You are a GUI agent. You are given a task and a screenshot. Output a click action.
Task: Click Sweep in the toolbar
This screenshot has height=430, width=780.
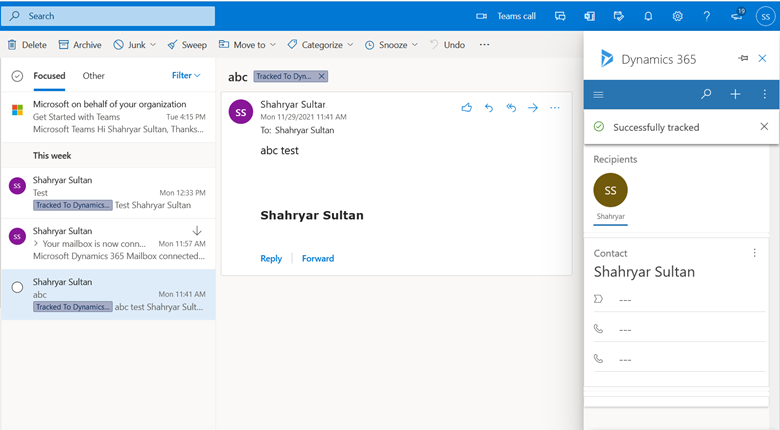pos(187,45)
